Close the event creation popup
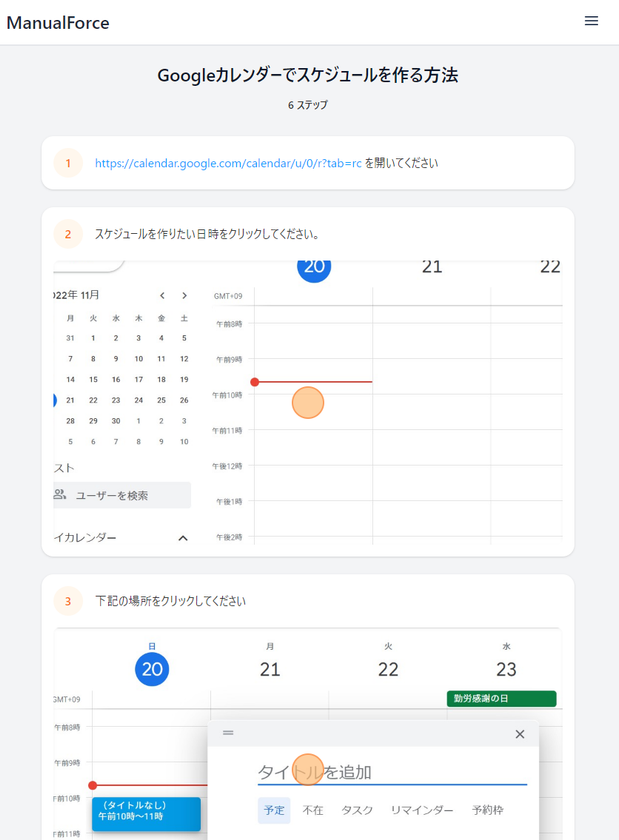Image resolution: width=619 pixels, height=840 pixels. coord(519,734)
